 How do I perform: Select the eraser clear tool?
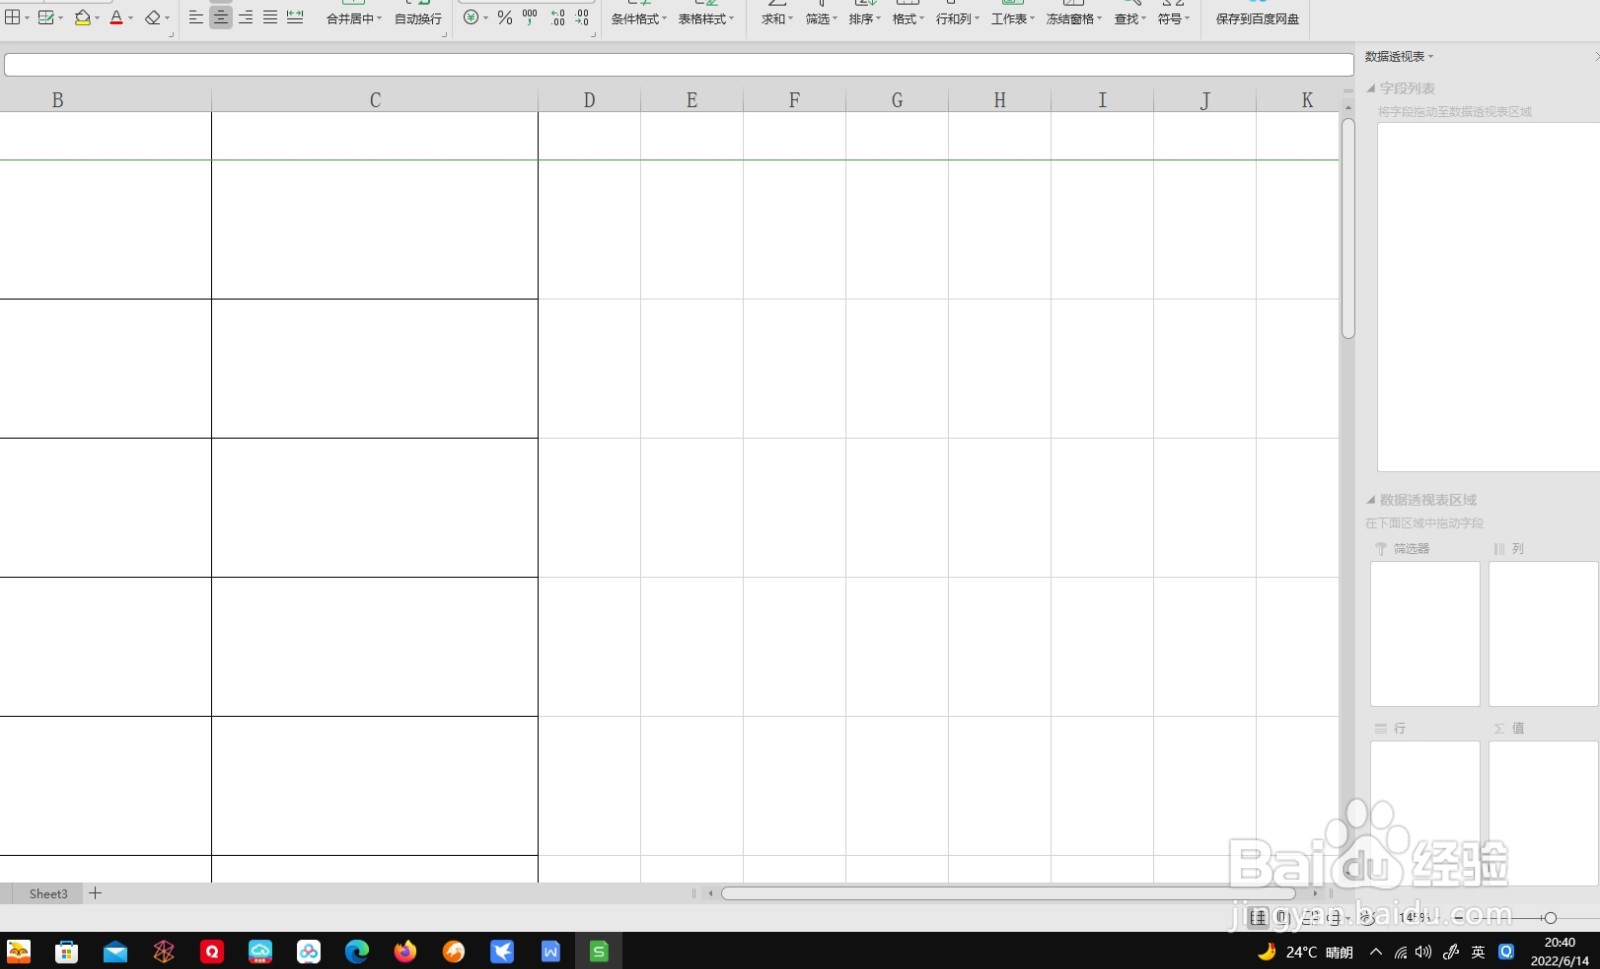click(x=152, y=17)
